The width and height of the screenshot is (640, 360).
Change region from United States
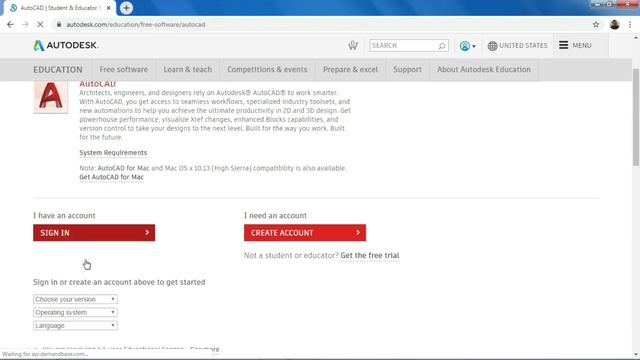tap(518, 46)
